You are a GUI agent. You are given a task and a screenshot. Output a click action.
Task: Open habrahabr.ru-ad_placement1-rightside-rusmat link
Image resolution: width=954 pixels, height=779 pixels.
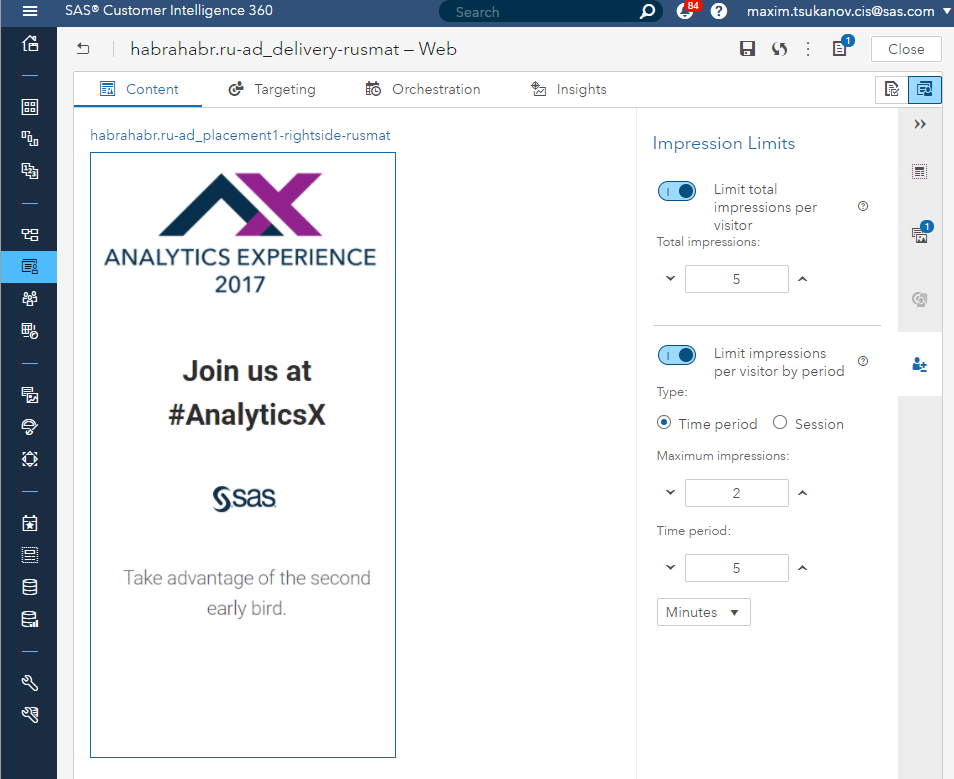240,135
